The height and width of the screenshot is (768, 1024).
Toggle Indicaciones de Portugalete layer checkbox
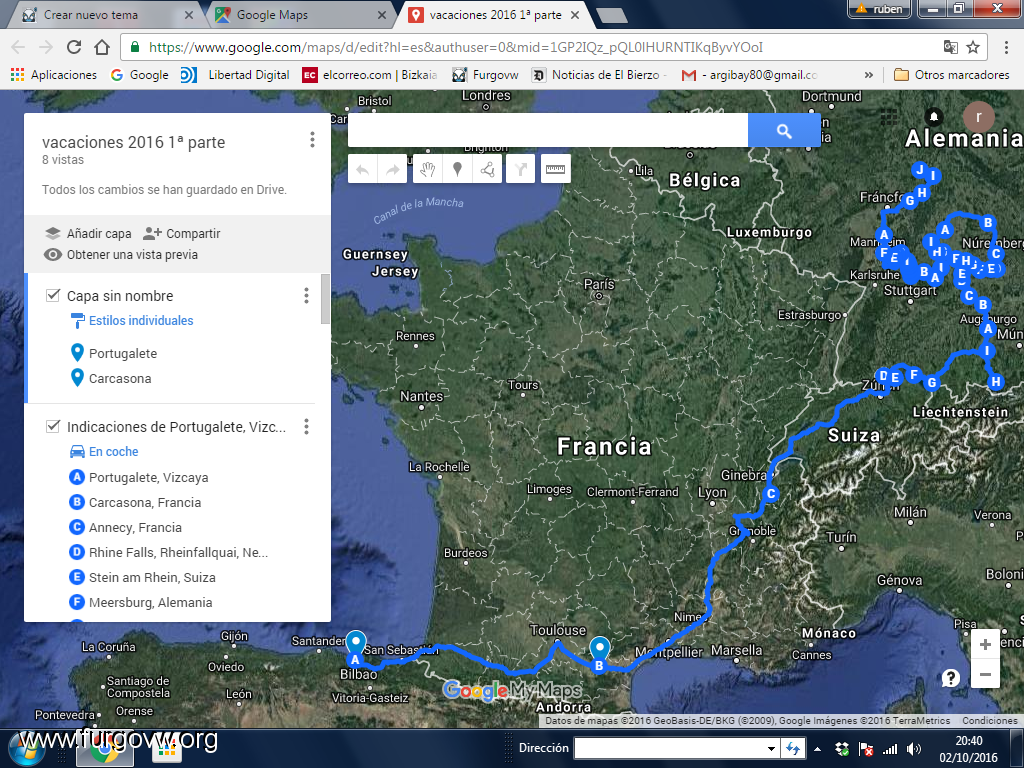tap(53, 426)
